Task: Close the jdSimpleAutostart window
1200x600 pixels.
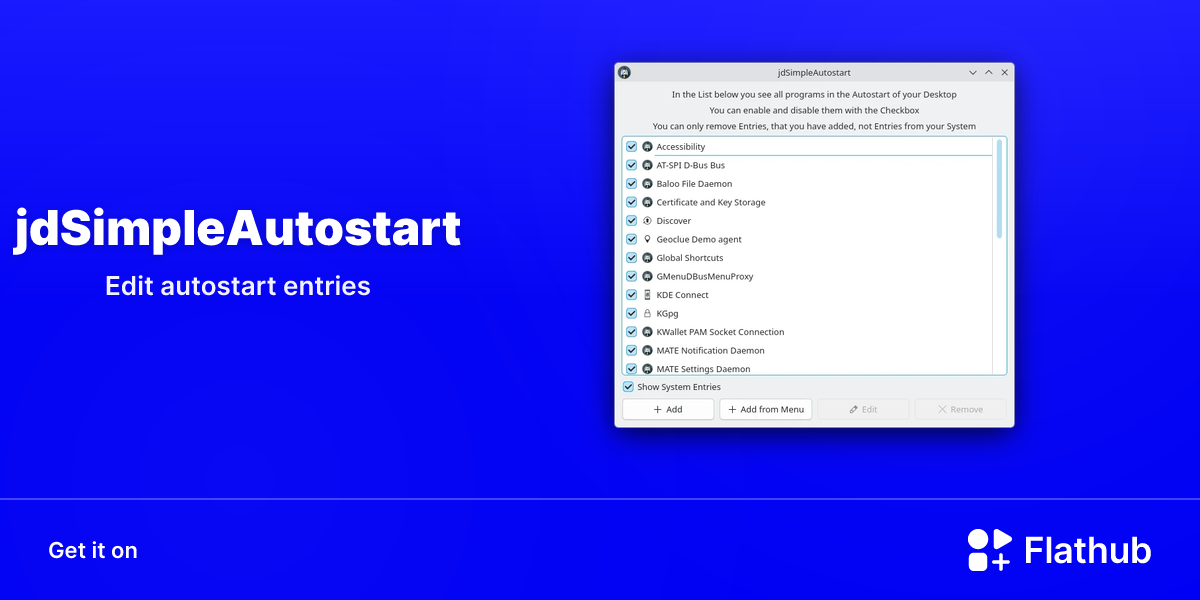Action: tap(1005, 72)
